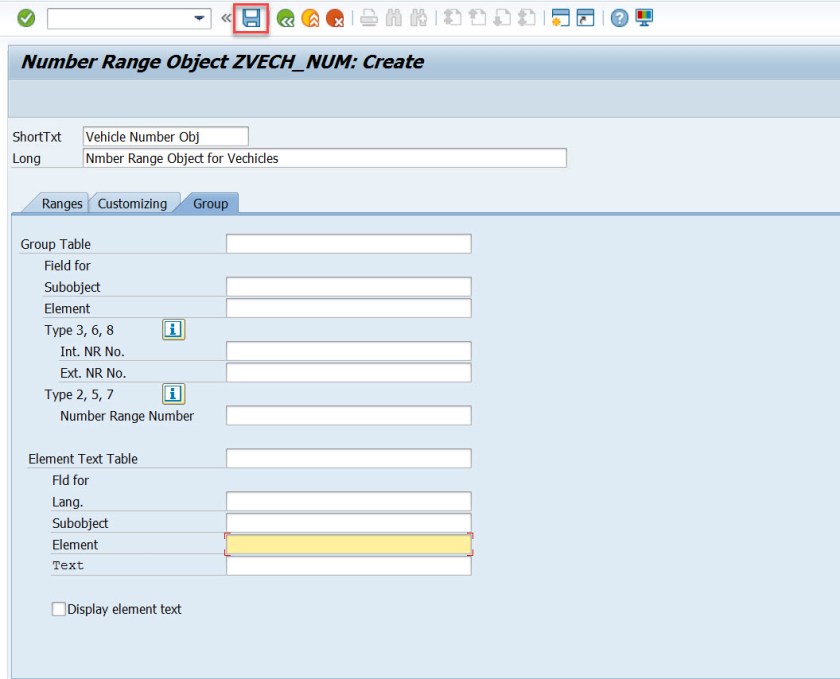
Task: Click Group Table's Element field
Action: click(349, 308)
